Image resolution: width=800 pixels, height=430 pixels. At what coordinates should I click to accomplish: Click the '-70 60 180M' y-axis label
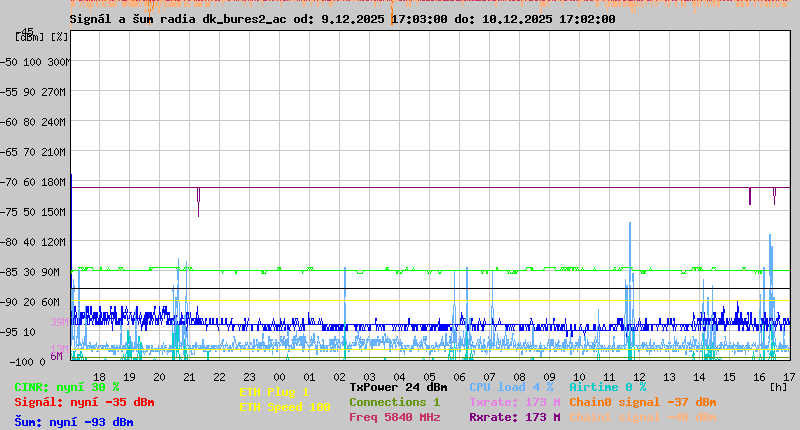tap(33, 182)
